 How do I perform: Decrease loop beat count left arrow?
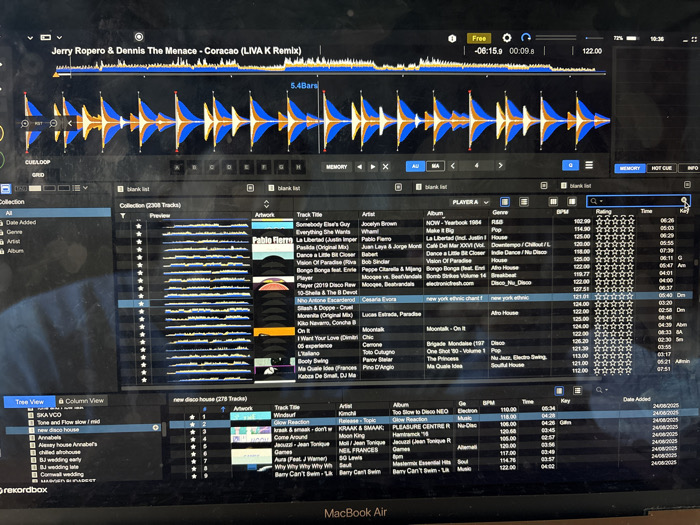(453, 166)
